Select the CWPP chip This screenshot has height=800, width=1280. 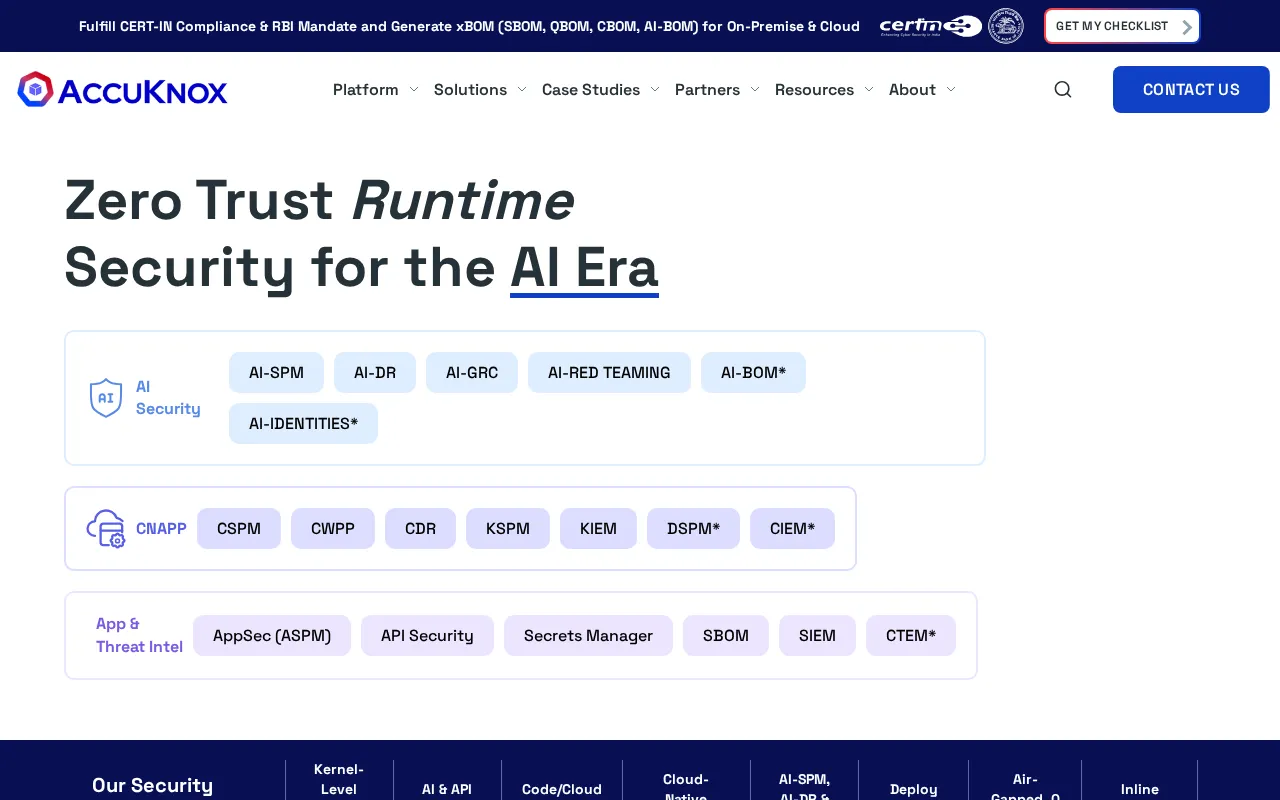coord(333,529)
